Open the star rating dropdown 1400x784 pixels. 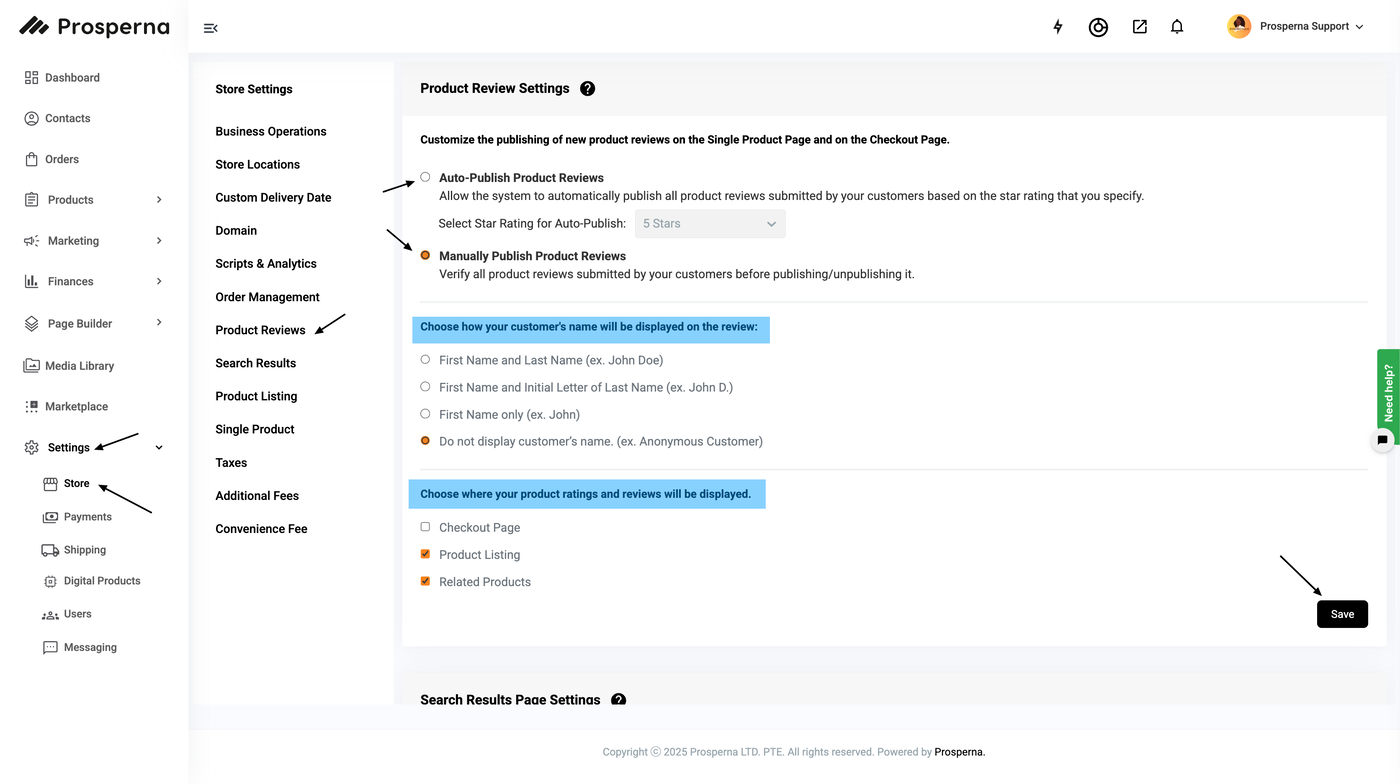pos(710,224)
